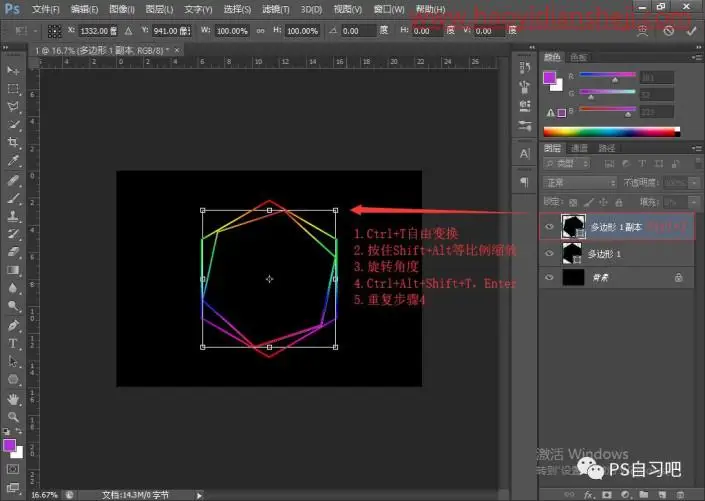This screenshot has width=705, height=501.
Task: Open status bar info arrow
Action: tap(199, 495)
